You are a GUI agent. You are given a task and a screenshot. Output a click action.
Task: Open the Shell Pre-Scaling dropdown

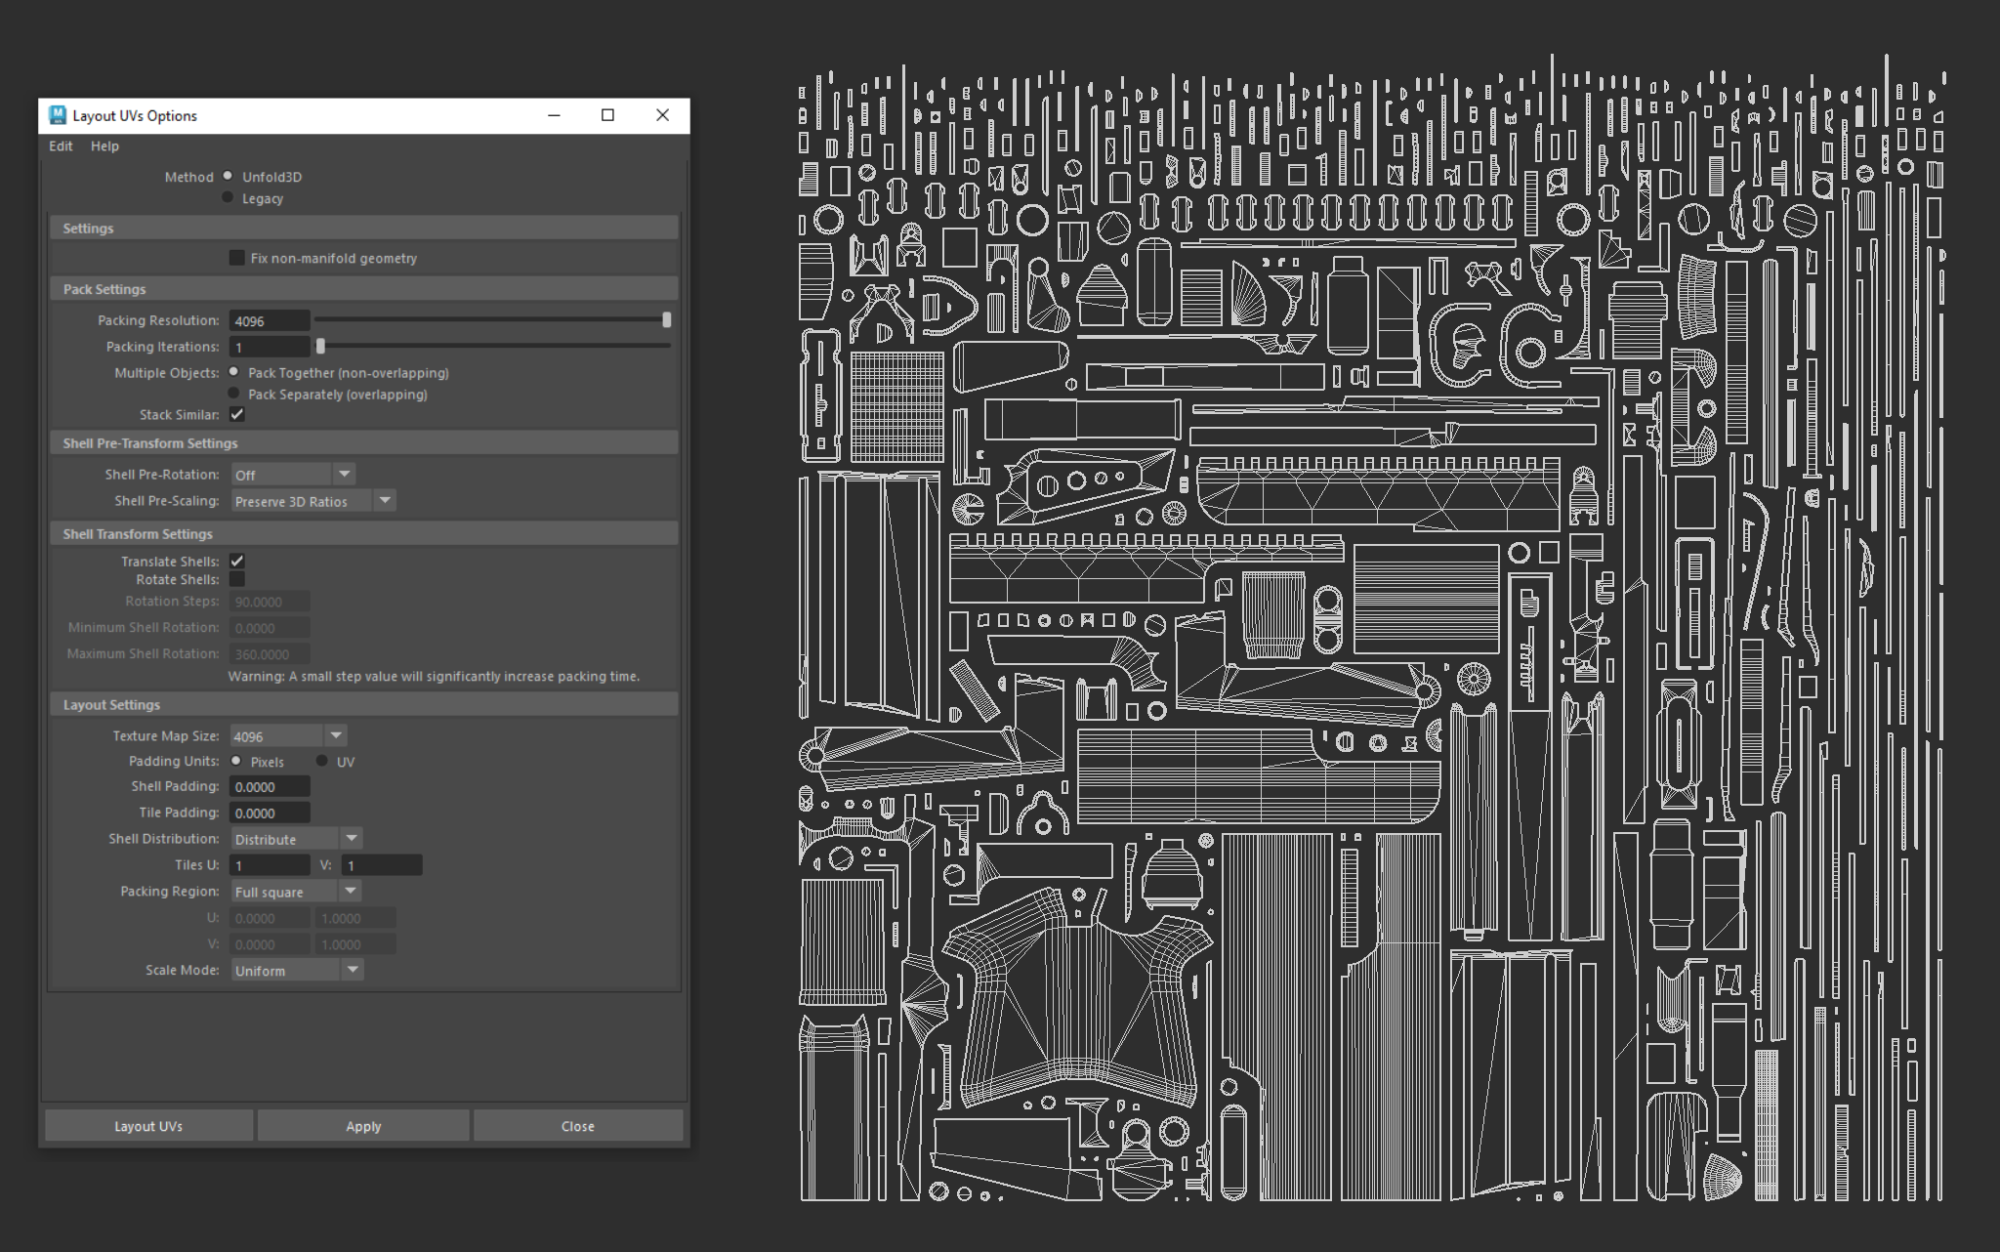pyautogui.click(x=385, y=499)
